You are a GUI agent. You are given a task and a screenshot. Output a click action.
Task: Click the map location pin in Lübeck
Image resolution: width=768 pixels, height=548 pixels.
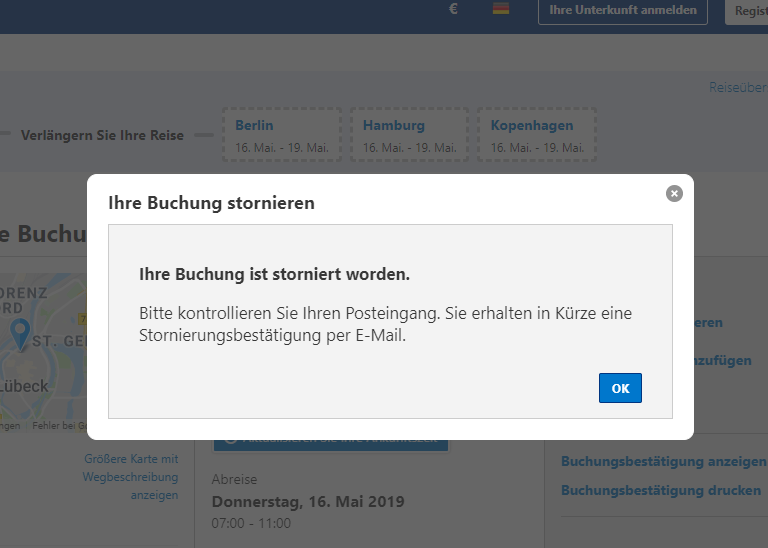click(x=20, y=334)
